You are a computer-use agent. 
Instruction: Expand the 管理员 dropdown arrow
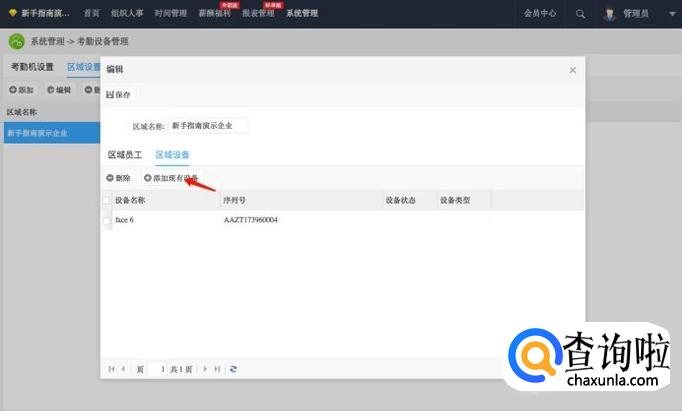[x=672, y=14]
